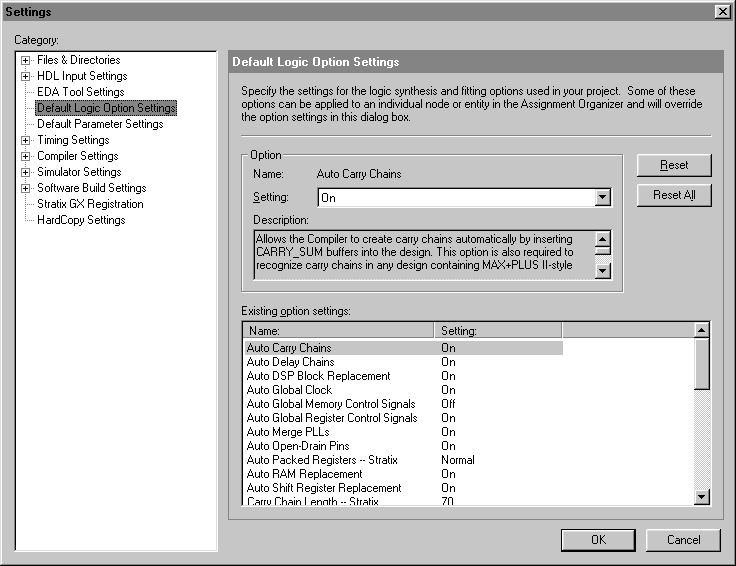736x566 pixels.
Task: Click description box scroll down arrow
Action: [602, 271]
